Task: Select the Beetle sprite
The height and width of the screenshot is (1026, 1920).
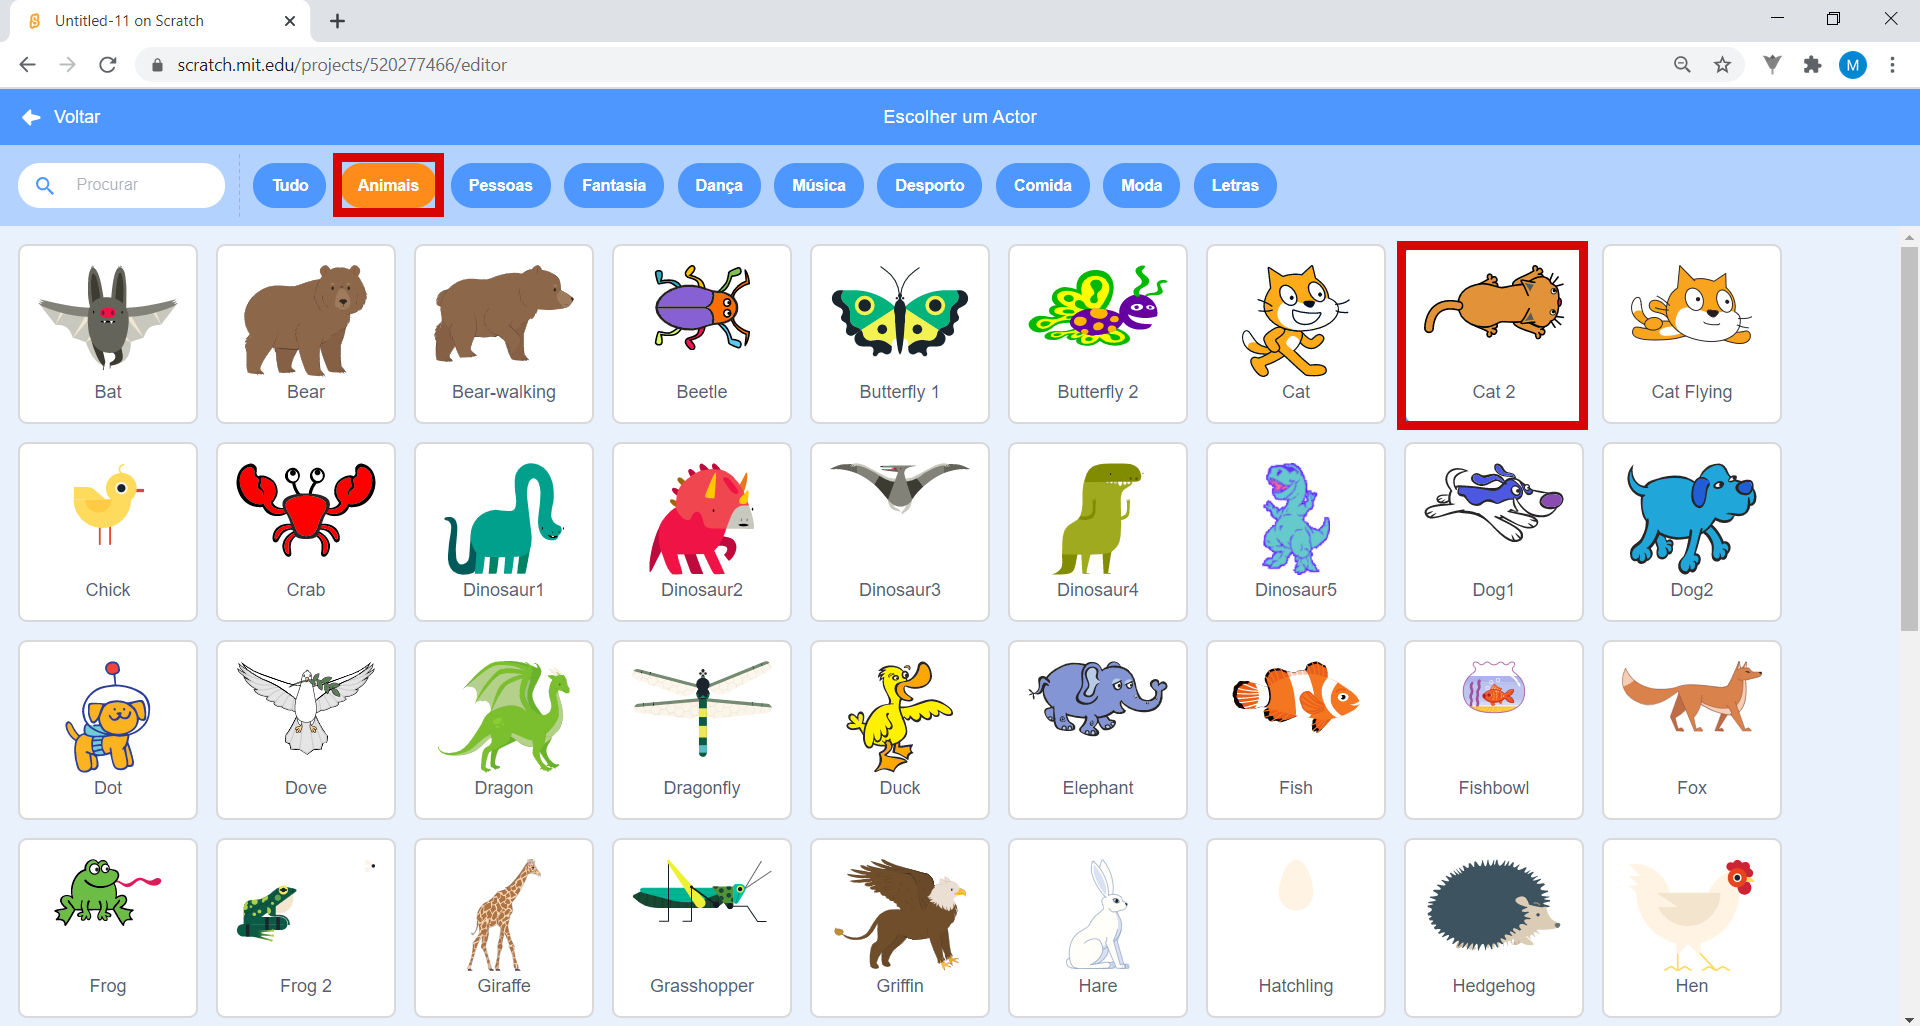Action: [x=702, y=334]
